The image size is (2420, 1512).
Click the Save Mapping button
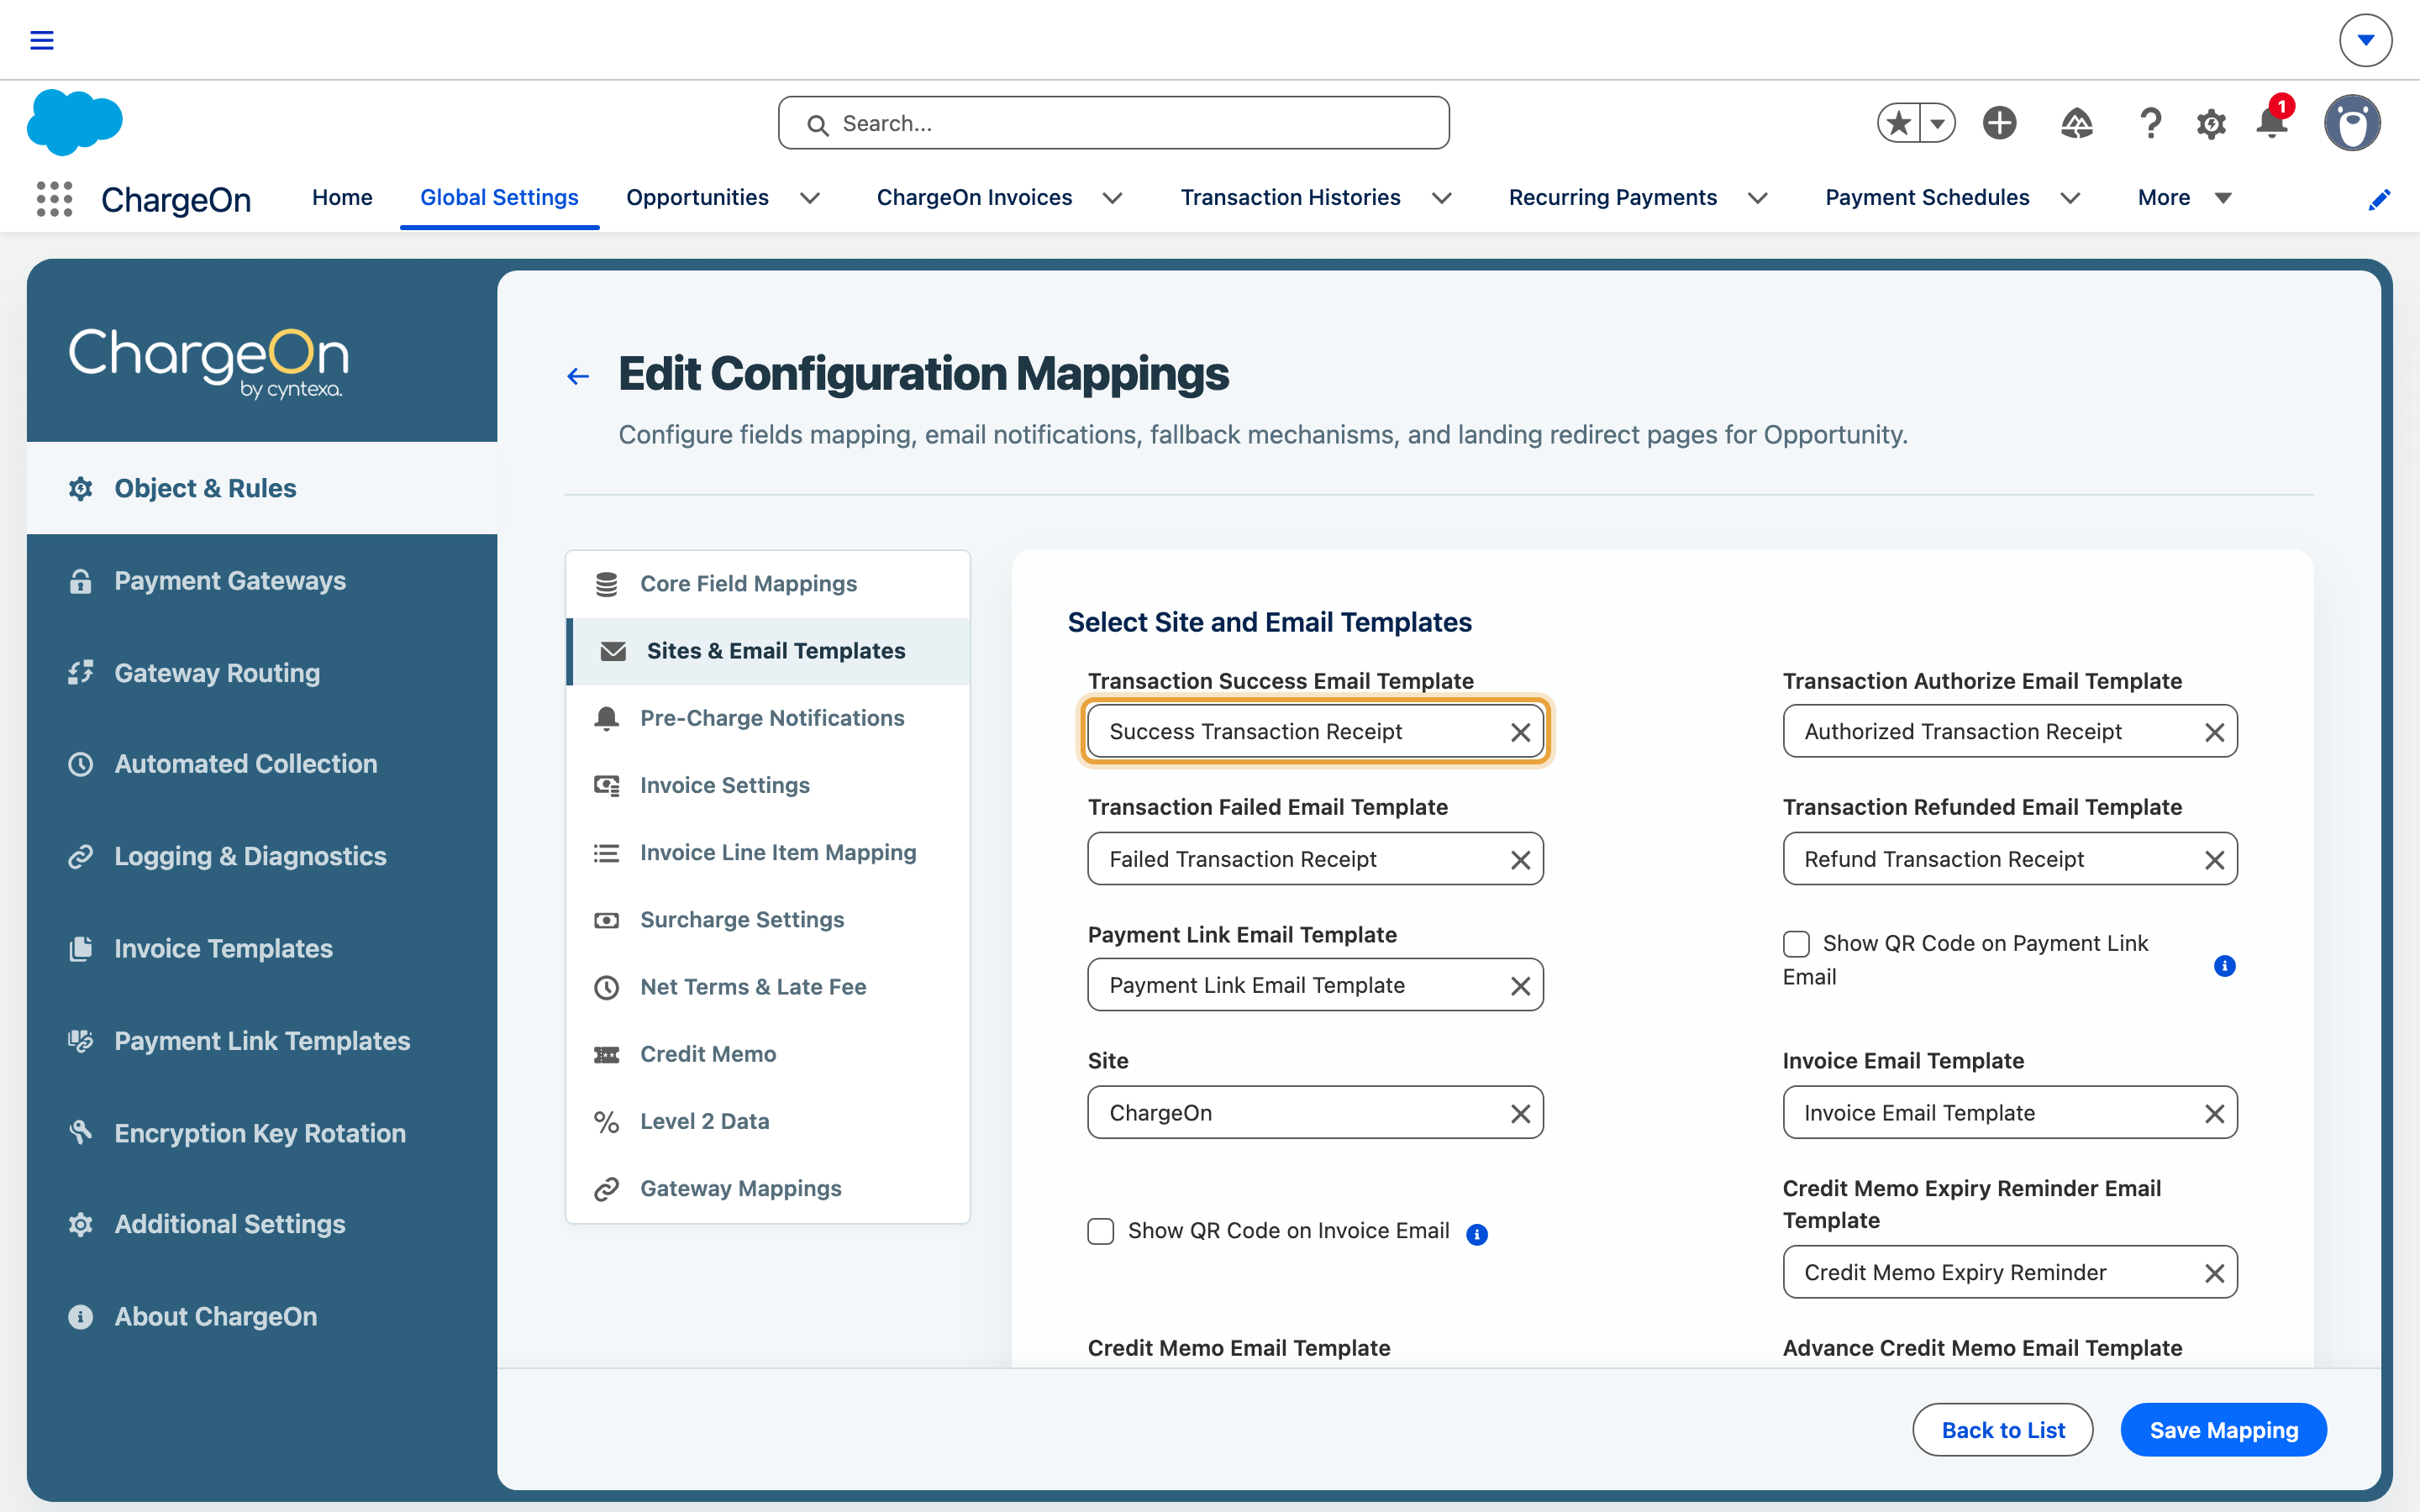click(x=2223, y=1430)
